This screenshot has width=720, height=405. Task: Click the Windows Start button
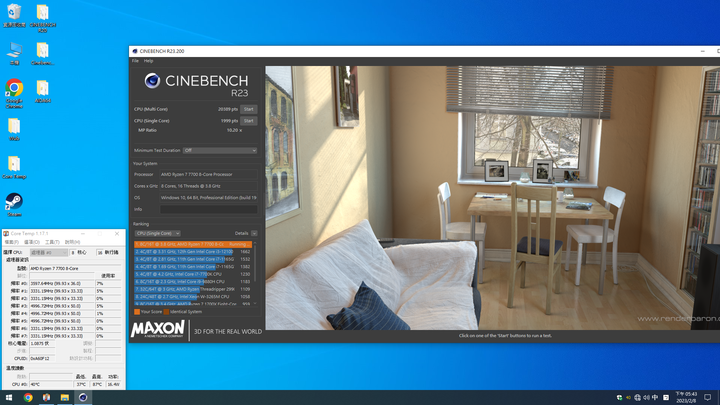tap(9, 398)
